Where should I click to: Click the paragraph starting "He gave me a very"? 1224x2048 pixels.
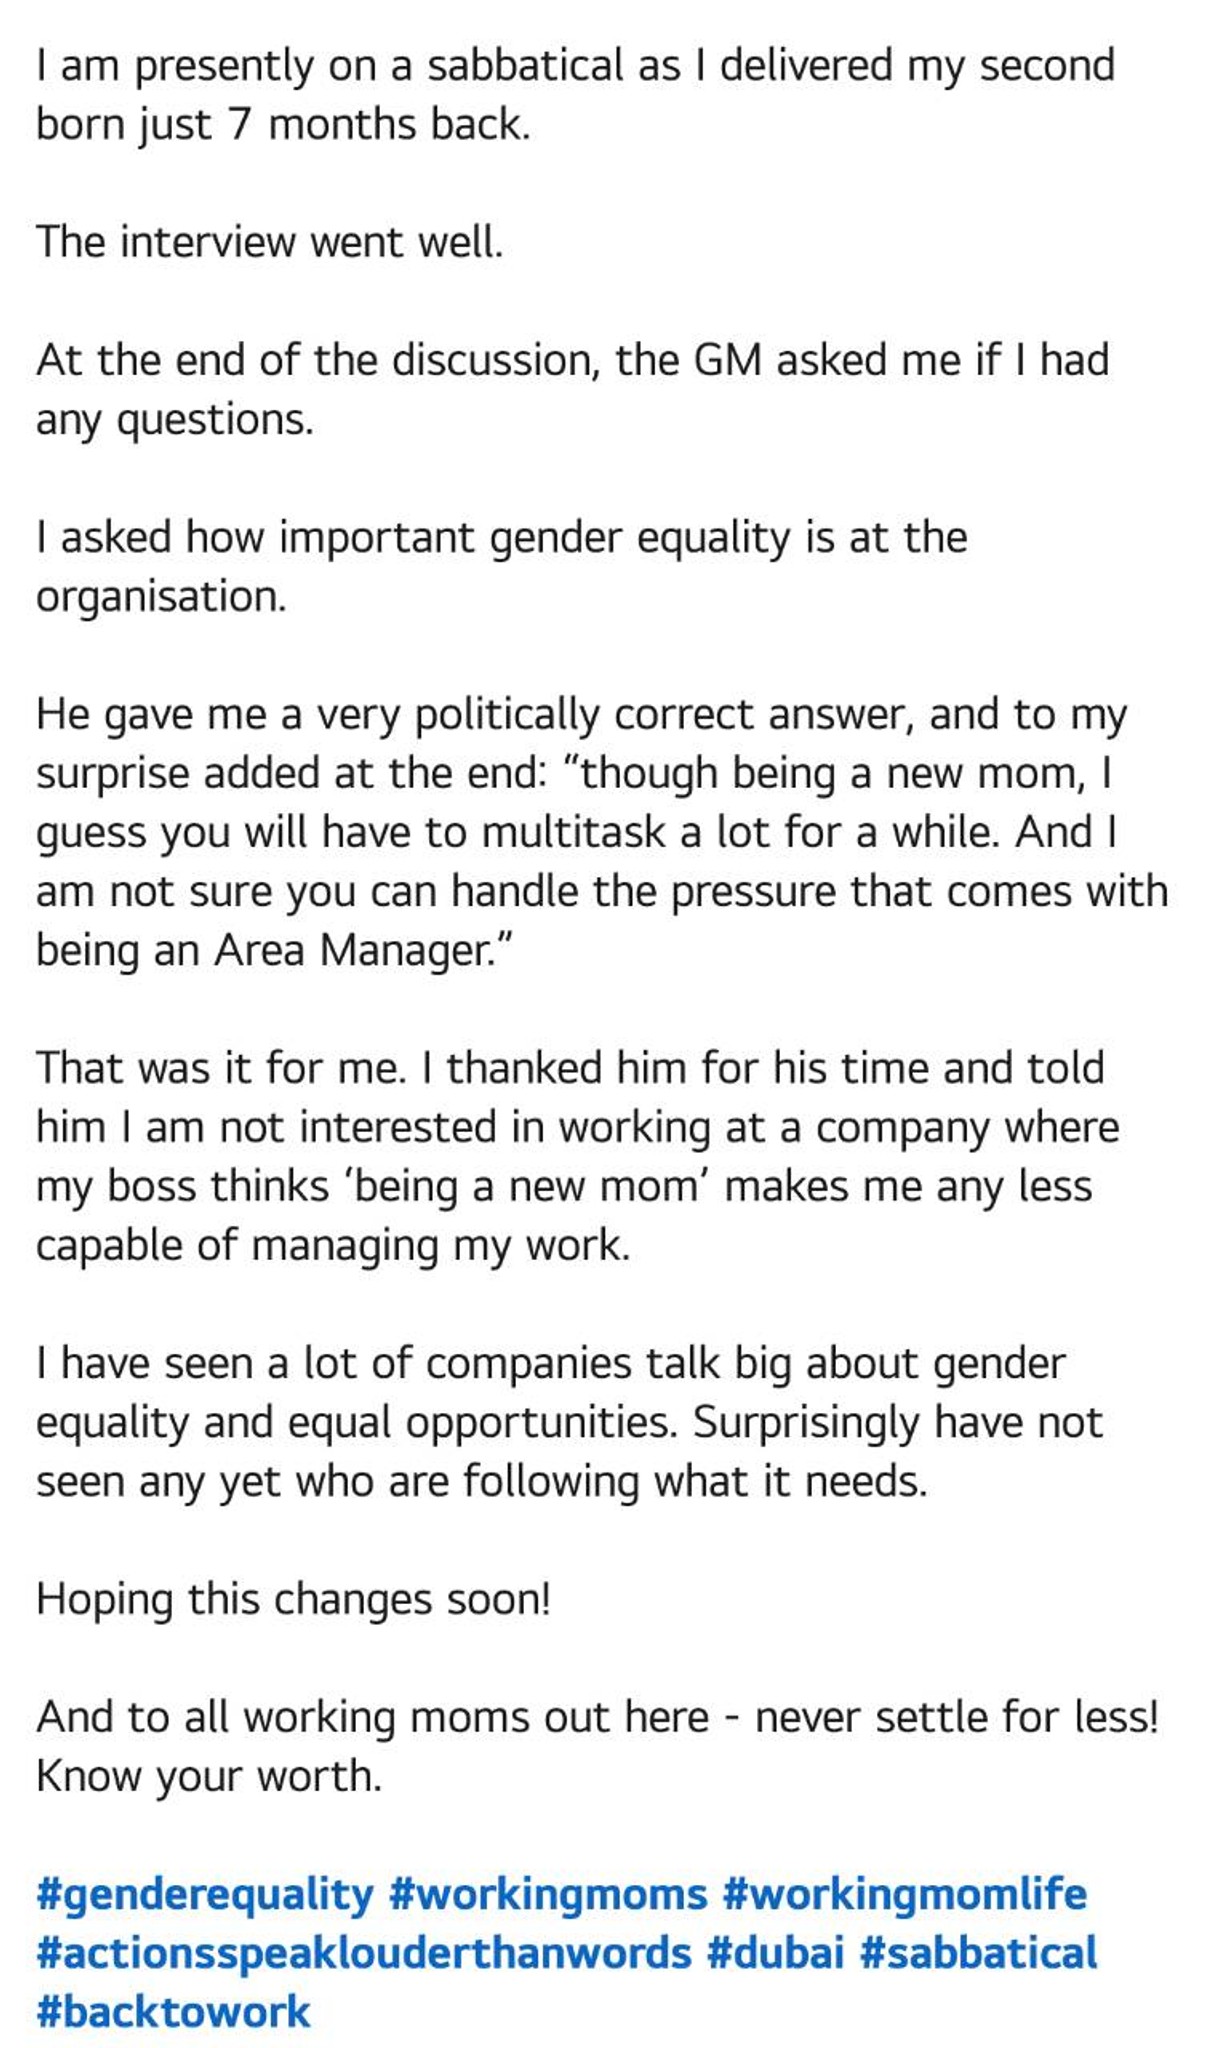coord(602,832)
